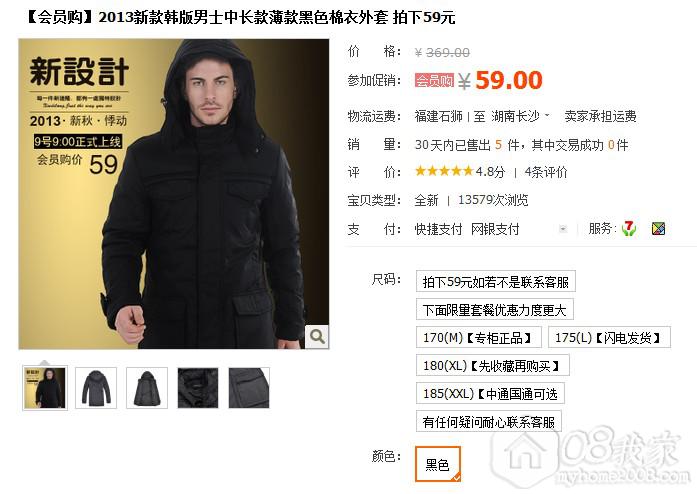Choose size 170(M) option
697x494 pixels.
coord(479,337)
